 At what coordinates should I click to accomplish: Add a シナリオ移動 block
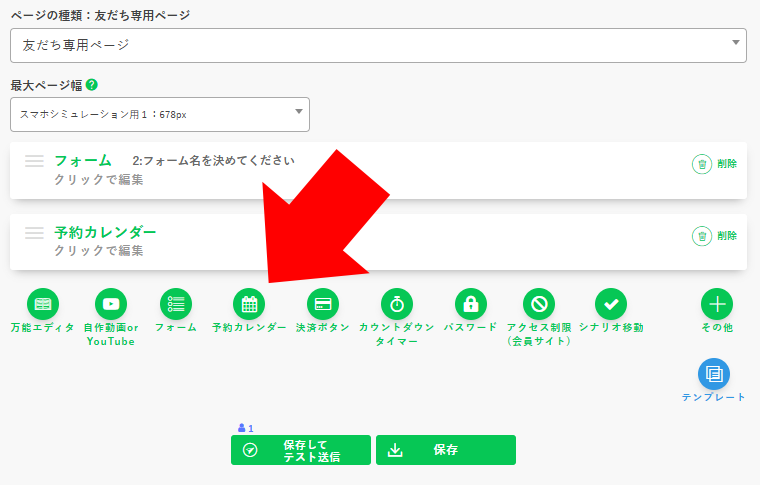[x=611, y=304]
